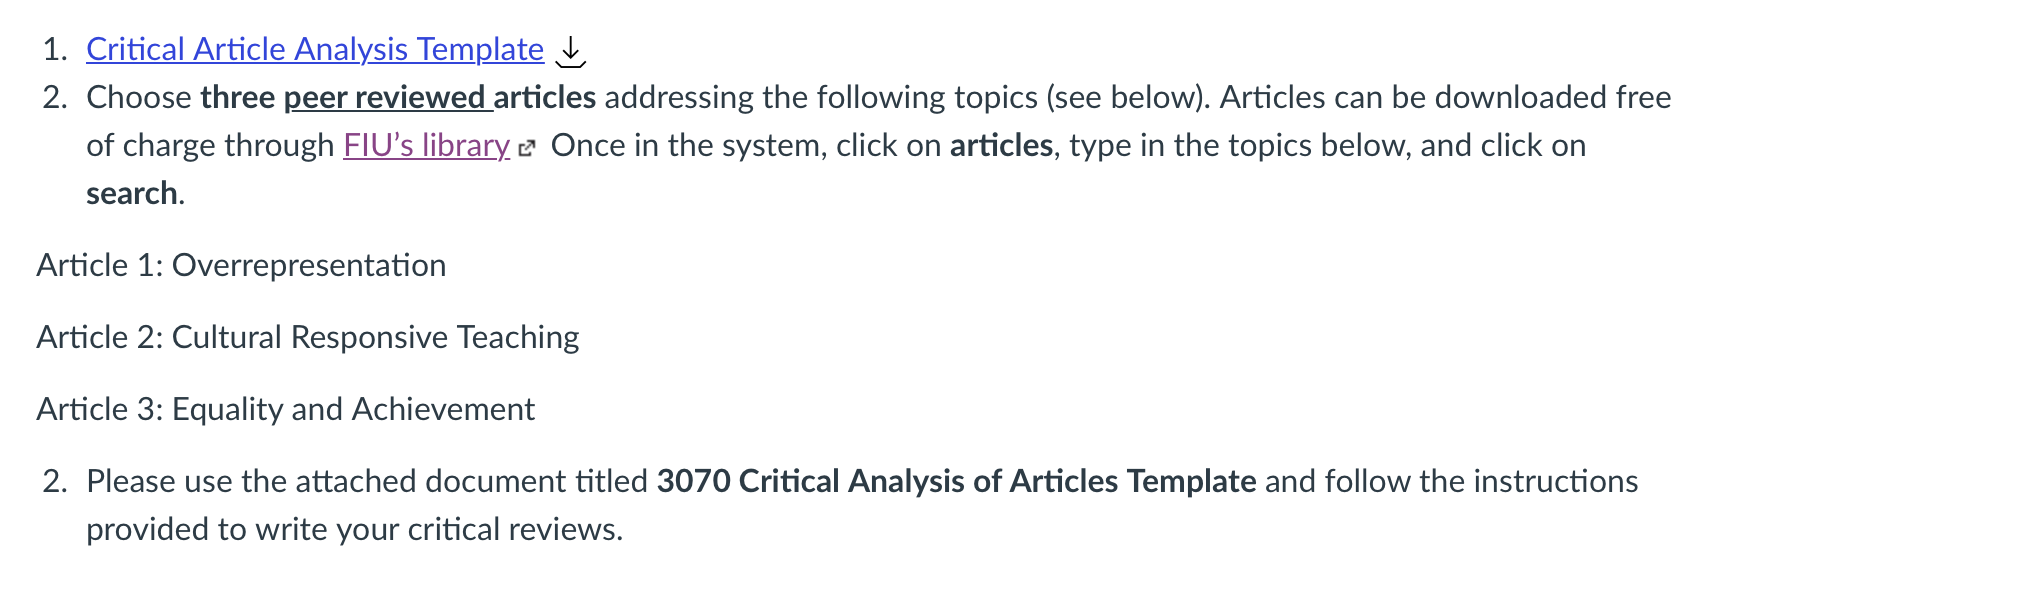Click list number 2 before 'Please use'
This screenshot has width=2034, height=594.
(x=55, y=481)
